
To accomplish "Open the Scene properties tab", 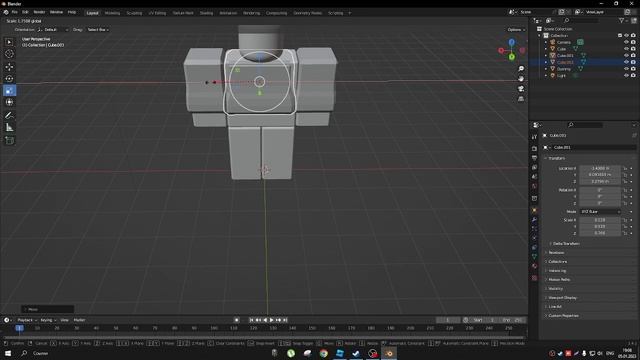I will tap(534, 177).
